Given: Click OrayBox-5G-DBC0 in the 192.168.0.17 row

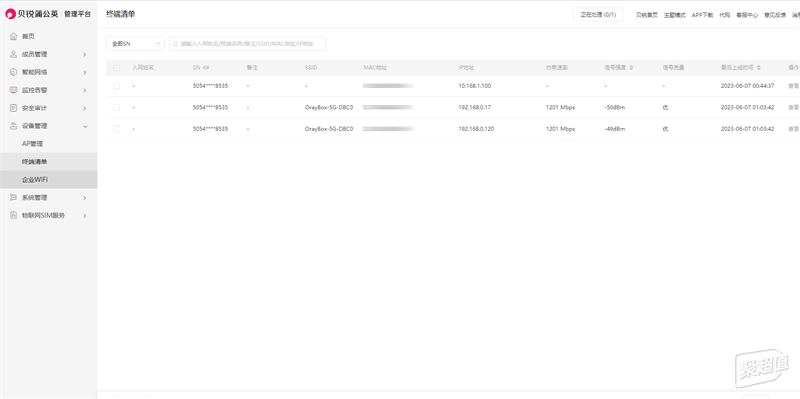Looking at the screenshot, I should click(x=329, y=107).
